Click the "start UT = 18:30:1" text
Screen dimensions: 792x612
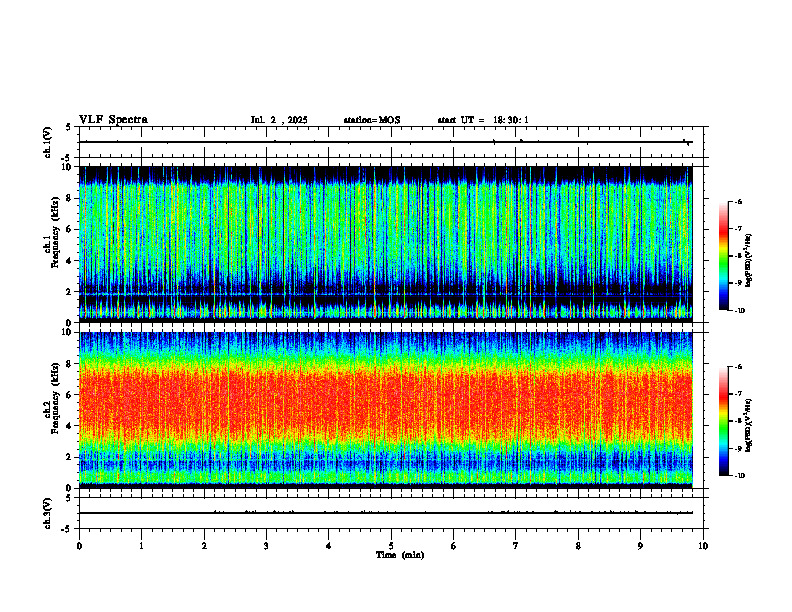[x=483, y=120]
